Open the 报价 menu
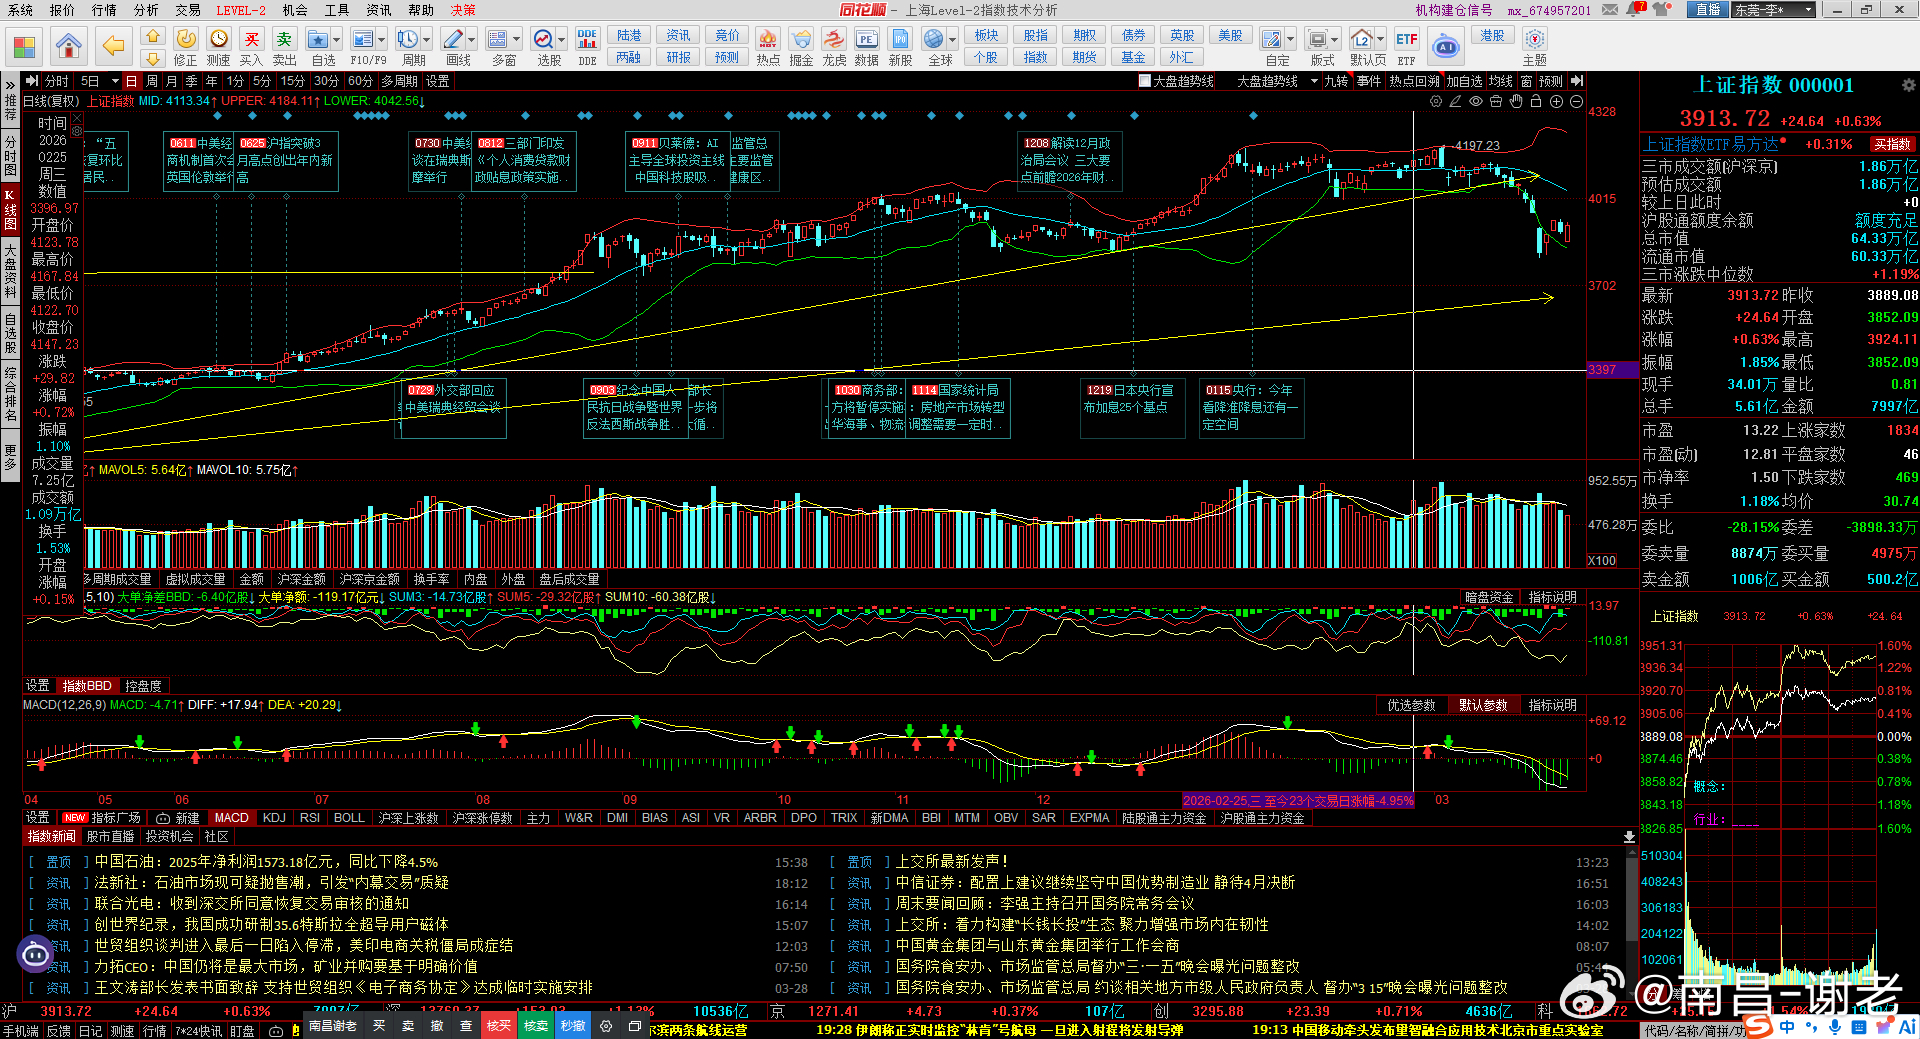The image size is (1920, 1039). 62,10
